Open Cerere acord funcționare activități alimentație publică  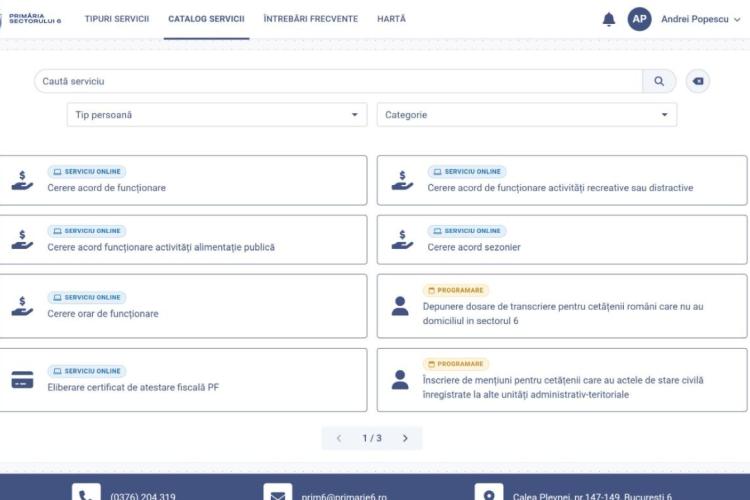[183, 240]
